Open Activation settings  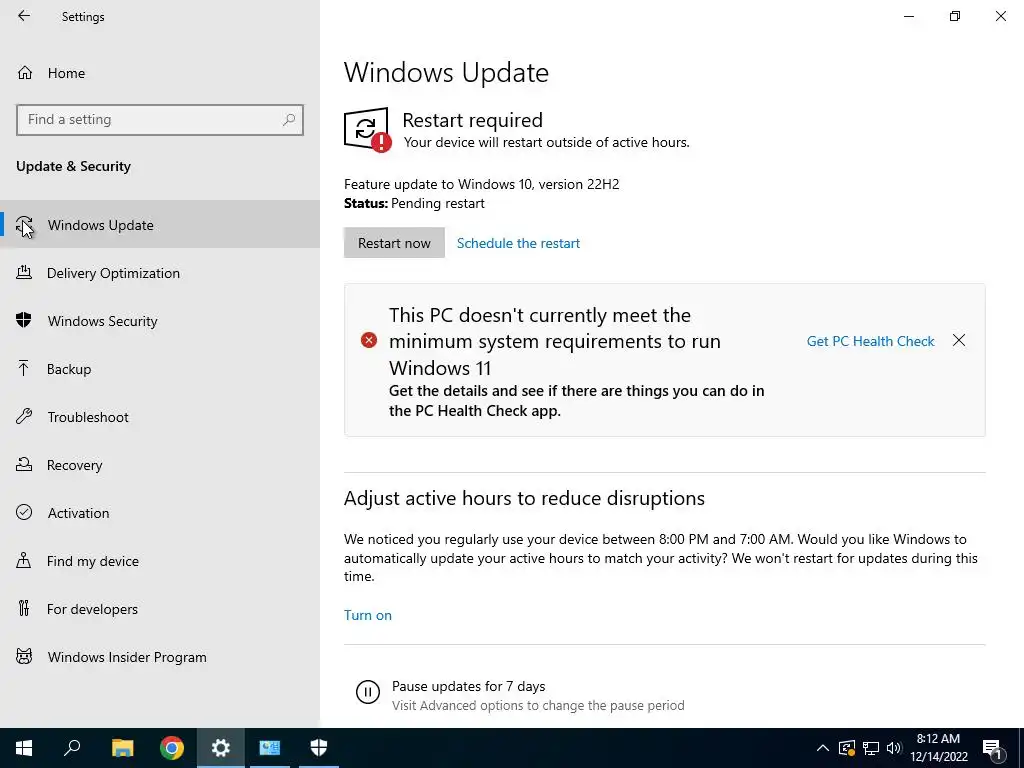(x=160, y=513)
